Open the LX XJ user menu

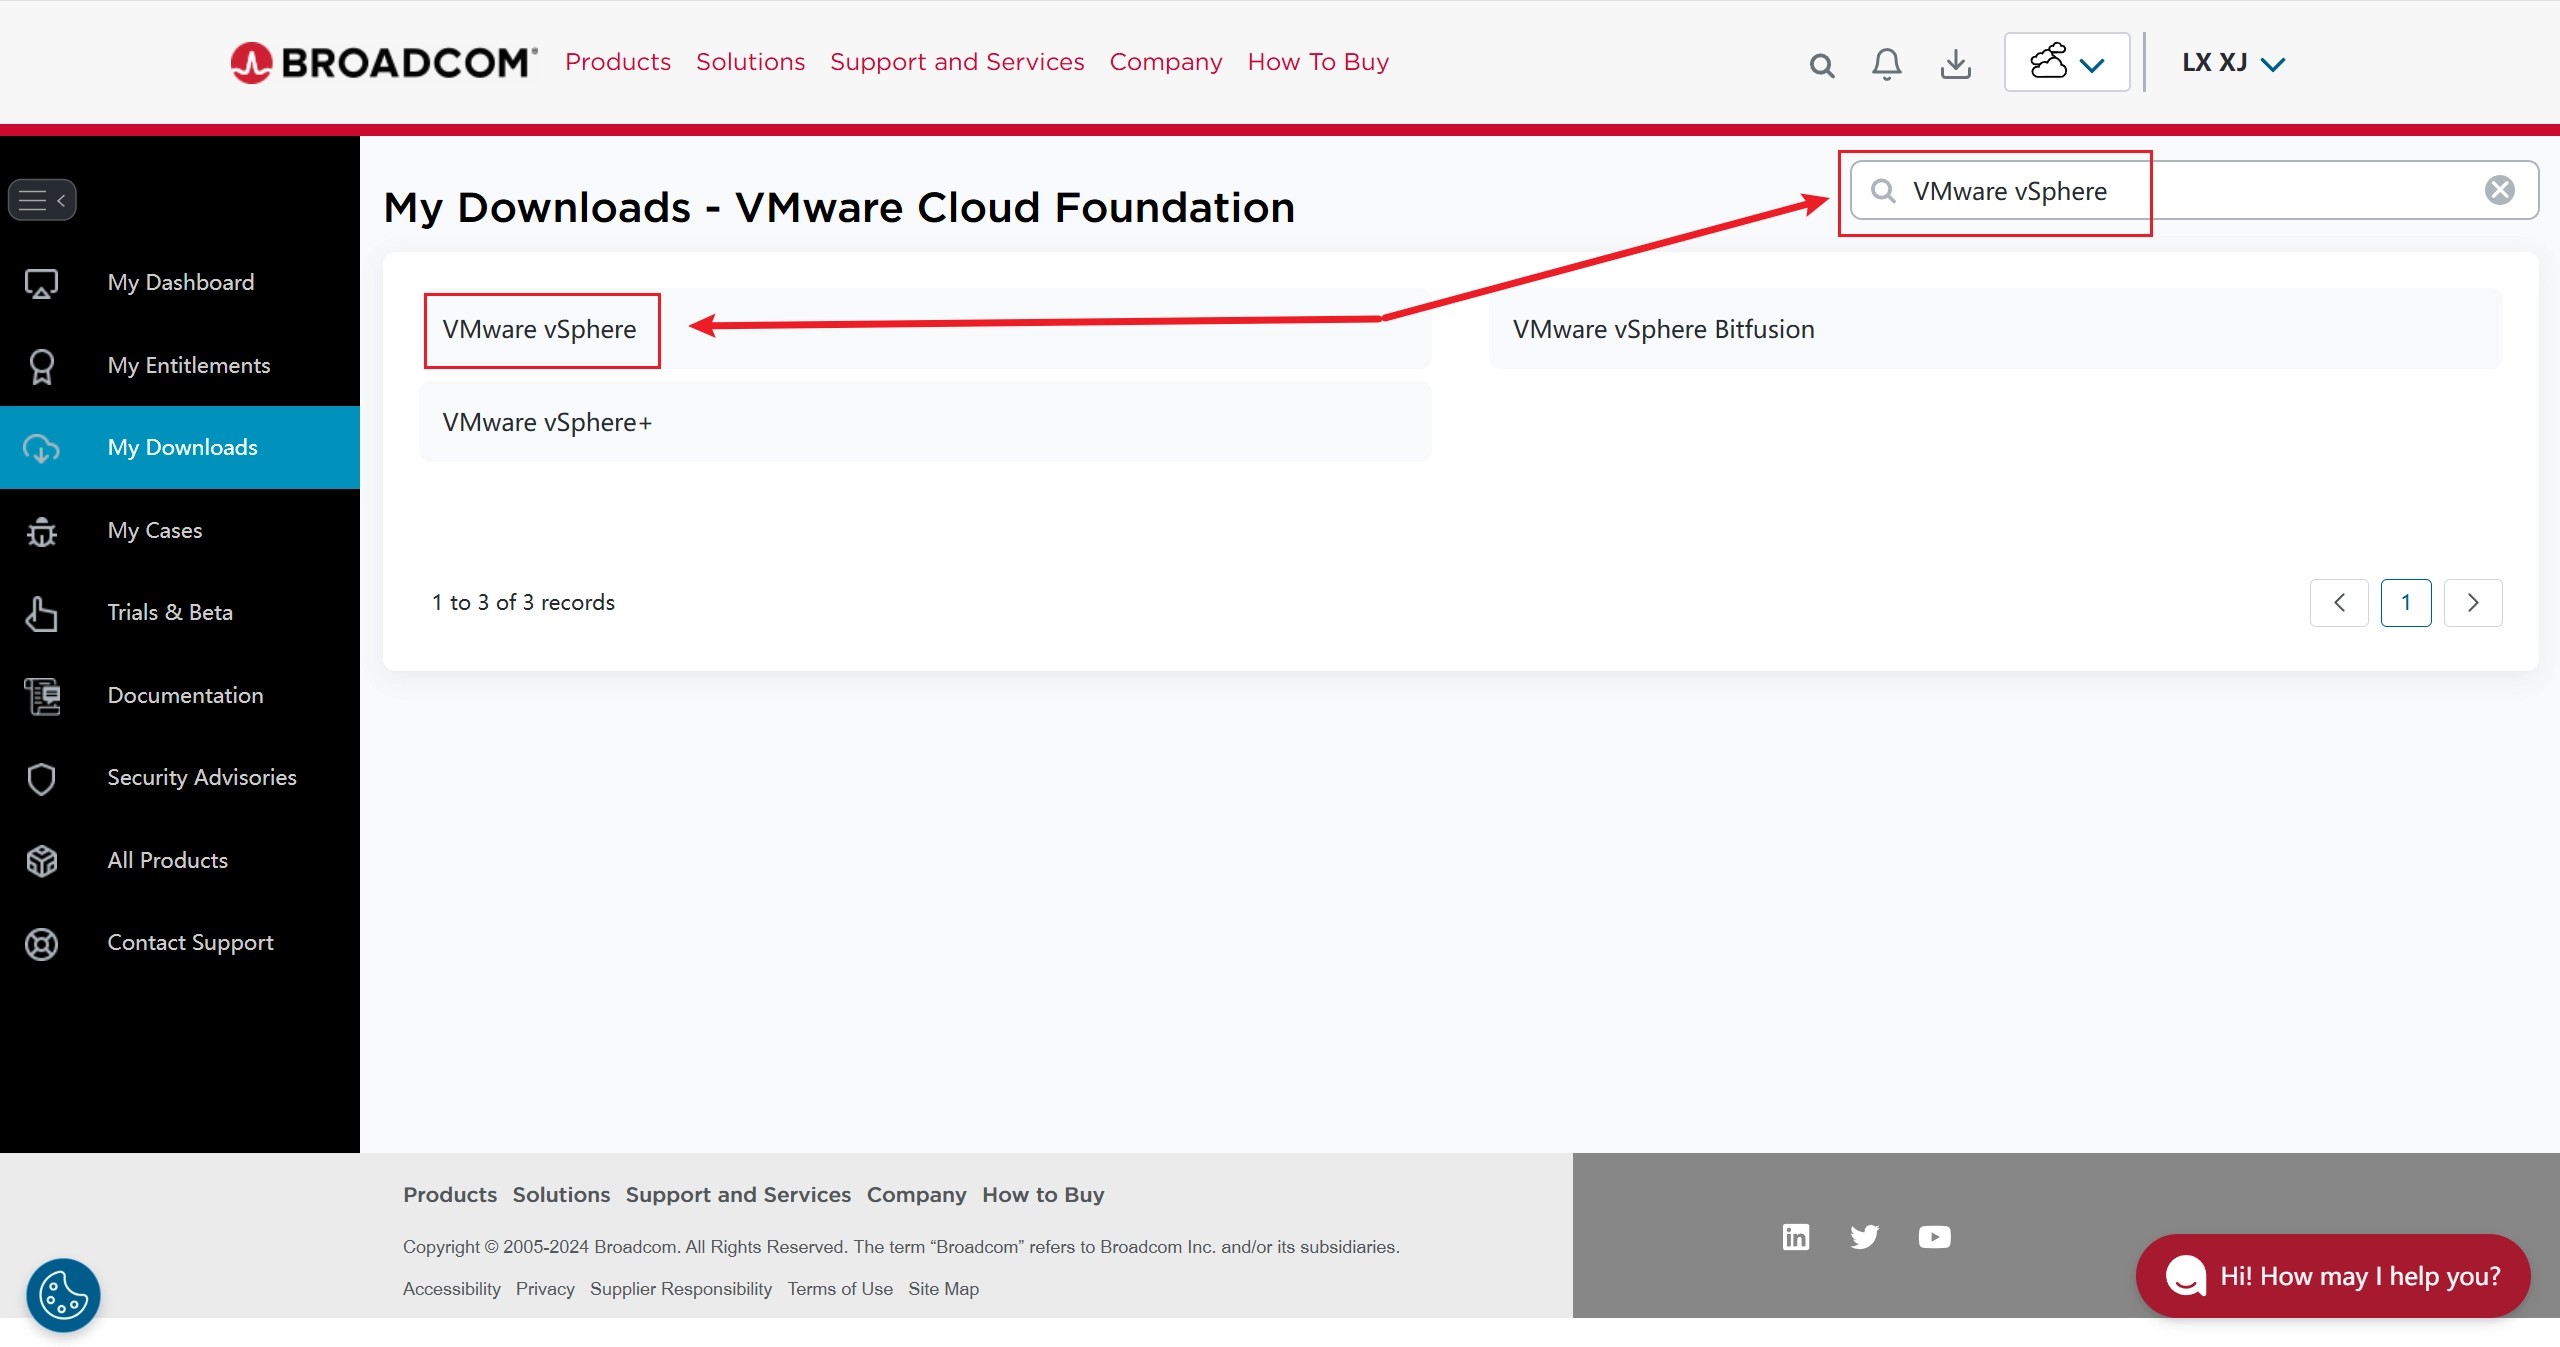pyautogui.click(x=2232, y=63)
